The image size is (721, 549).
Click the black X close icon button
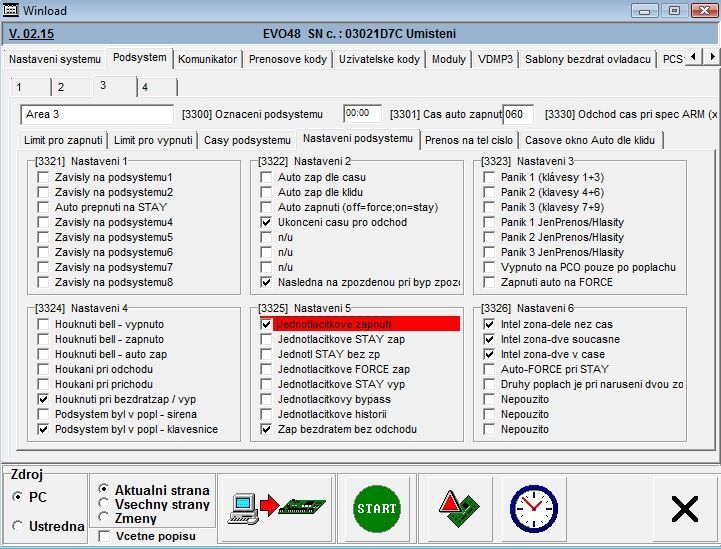[x=684, y=508]
